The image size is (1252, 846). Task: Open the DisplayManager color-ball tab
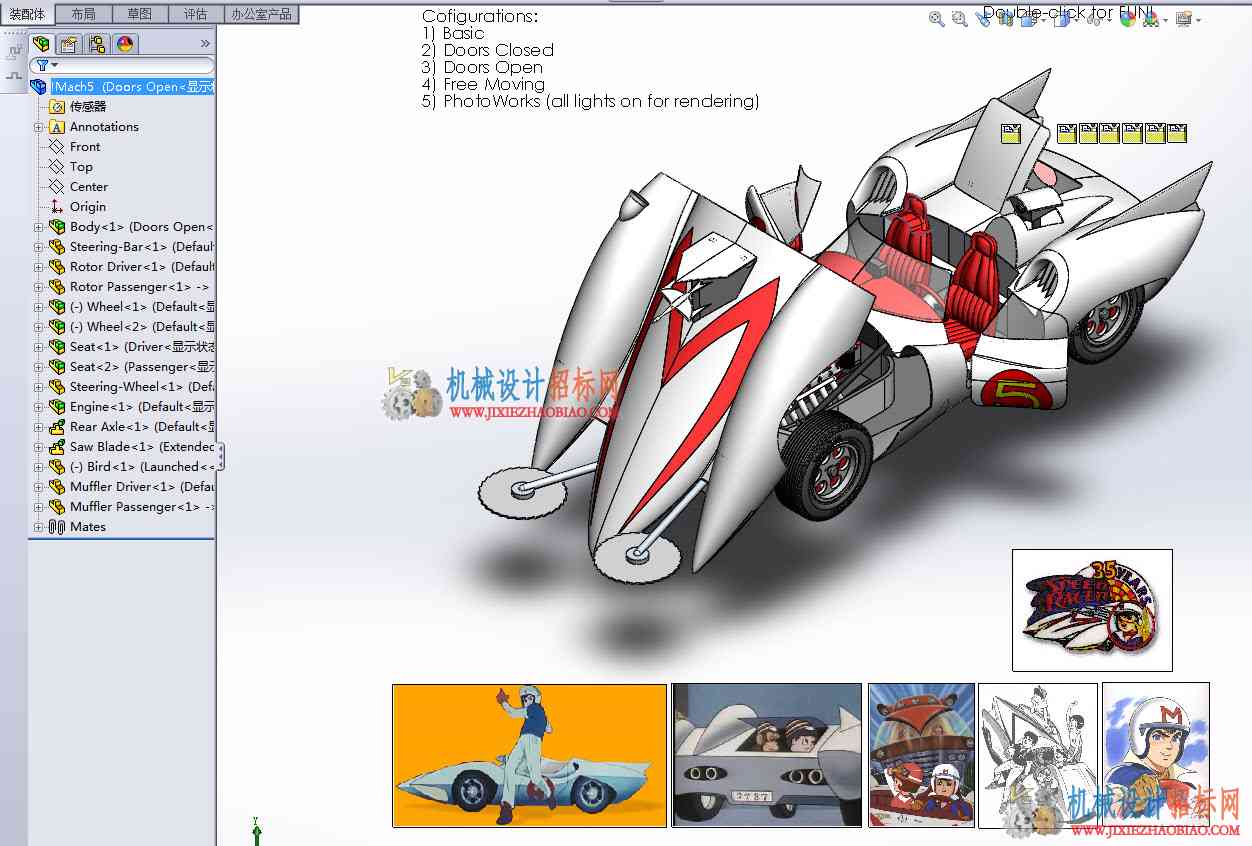(124, 44)
